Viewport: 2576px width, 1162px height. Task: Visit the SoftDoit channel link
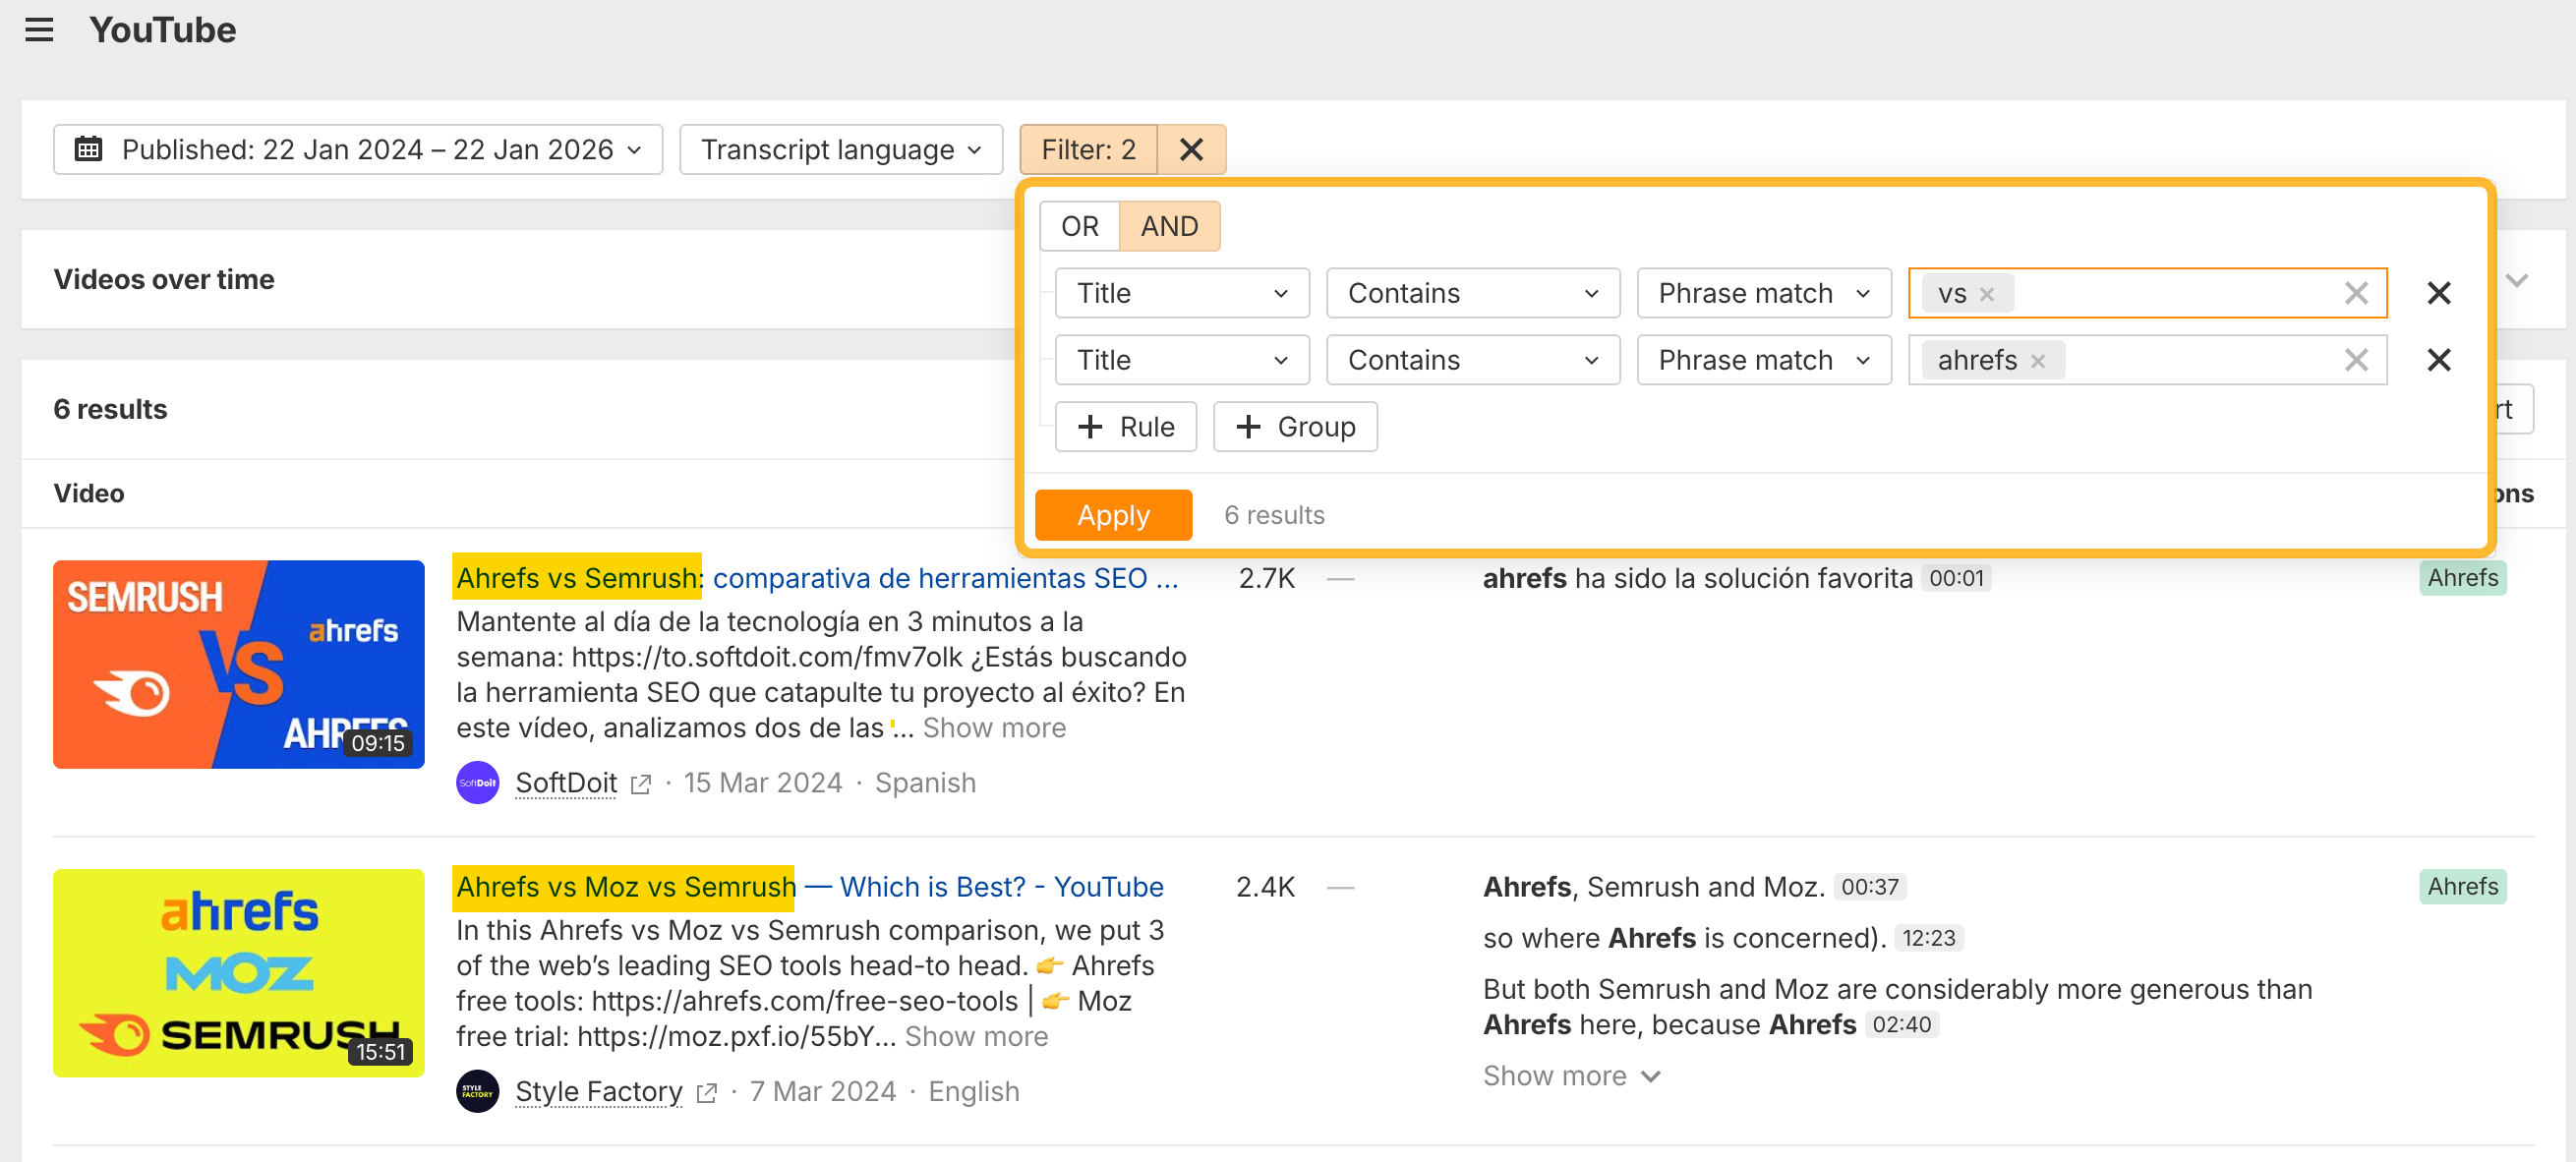tap(566, 783)
